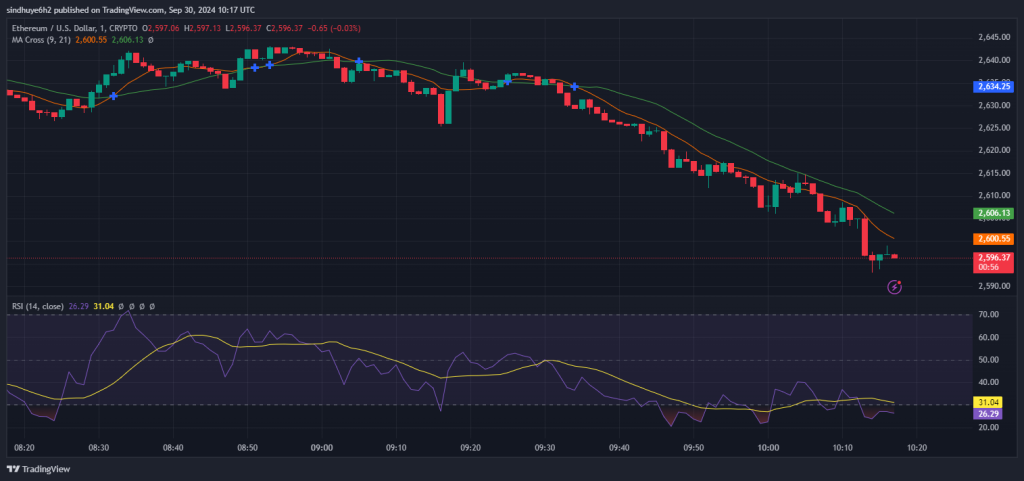Image resolution: width=1024 pixels, height=481 pixels.
Task: Click the 2,645.00 price axis label
Action: coord(993,37)
